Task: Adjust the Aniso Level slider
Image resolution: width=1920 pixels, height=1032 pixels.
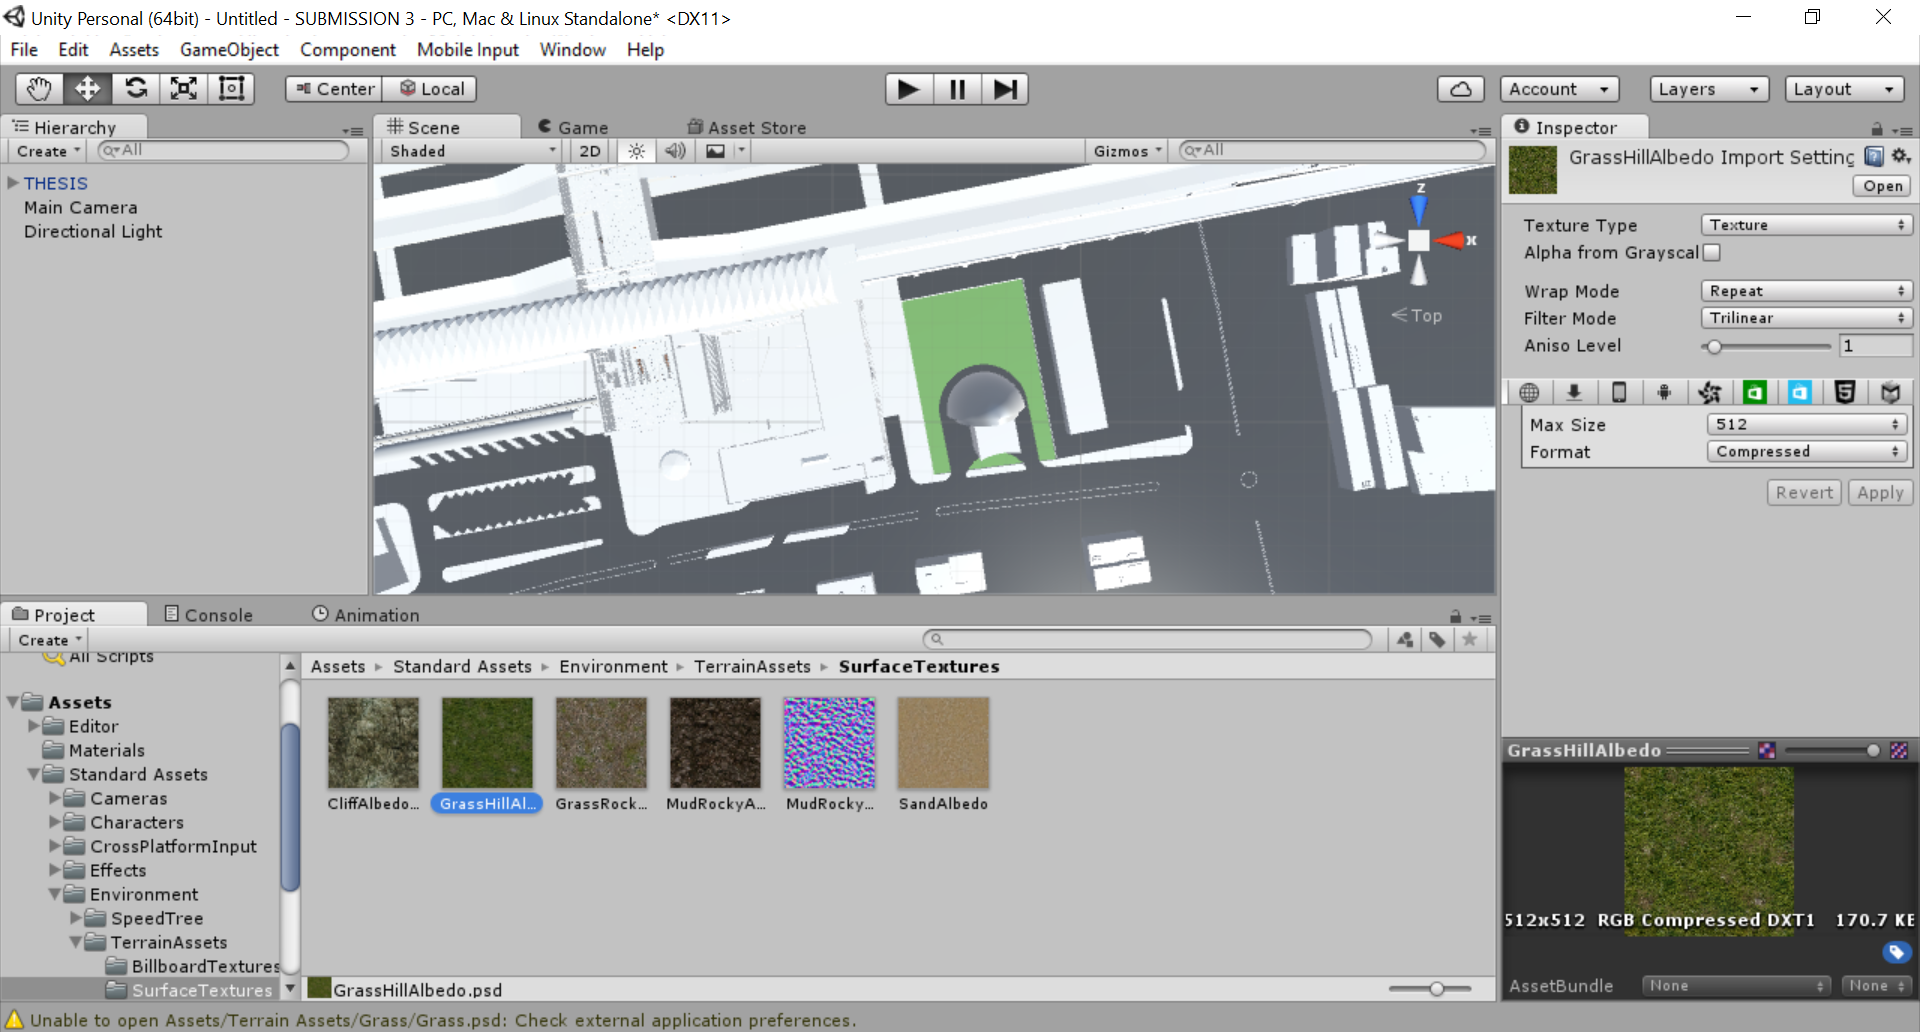Action: (x=1716, y=346)
